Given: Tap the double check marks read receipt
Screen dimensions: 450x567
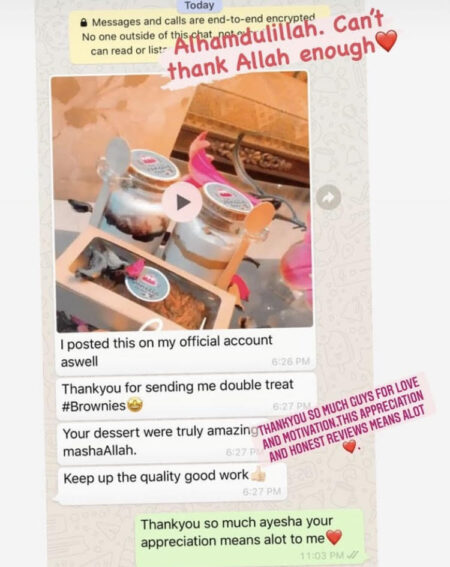Looking at the screenshot, I should click(x=353, y=555).
